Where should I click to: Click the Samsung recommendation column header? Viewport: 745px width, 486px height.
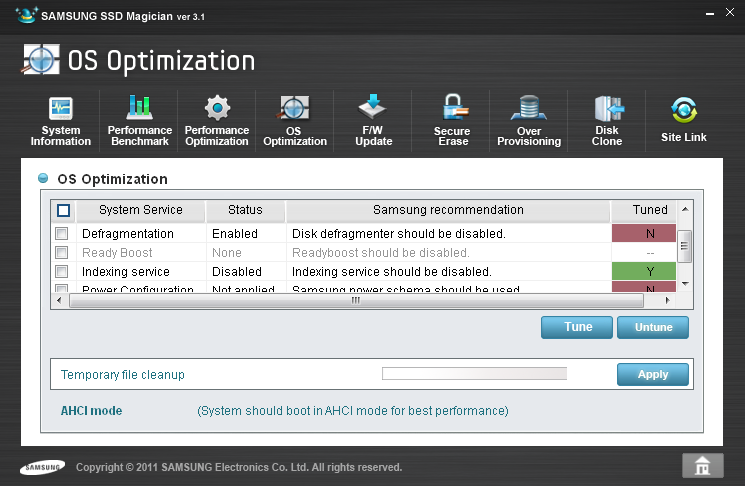[x=448, y=210]
